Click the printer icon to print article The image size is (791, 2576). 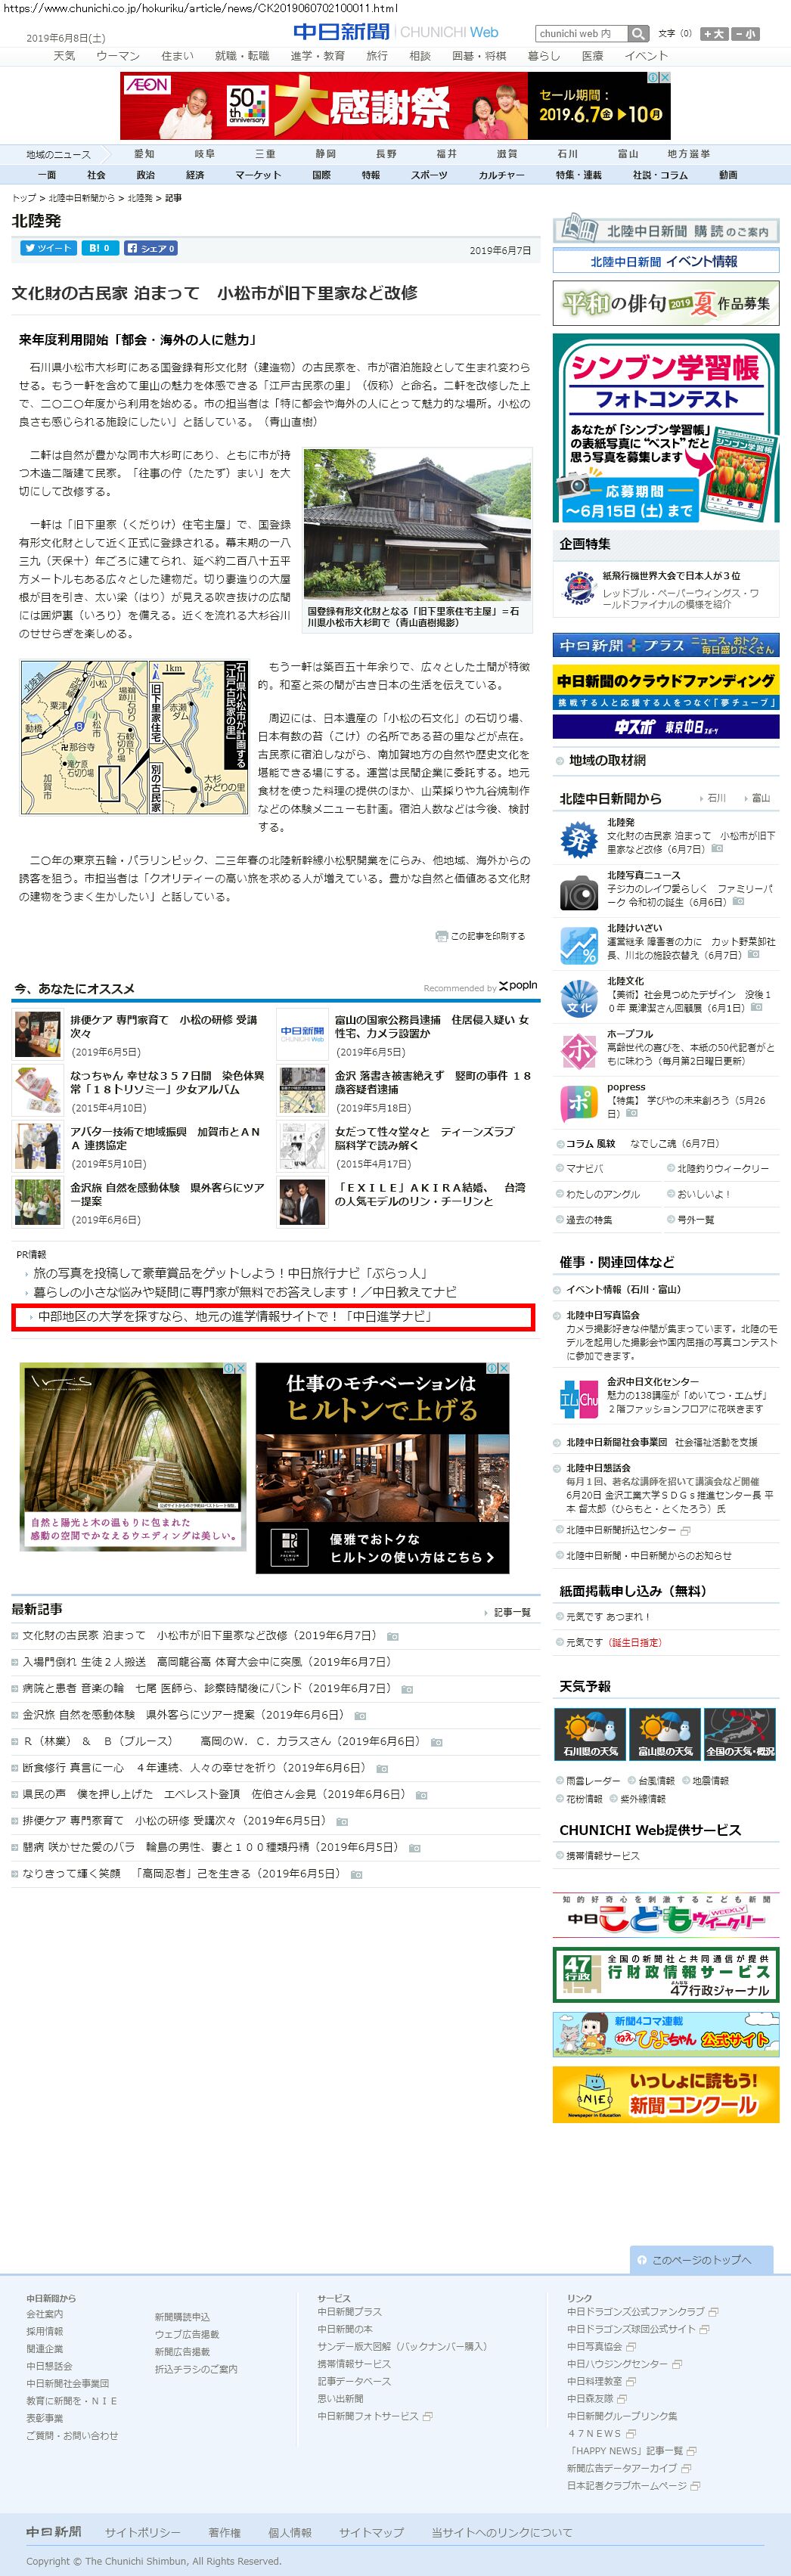click(441, 936)
